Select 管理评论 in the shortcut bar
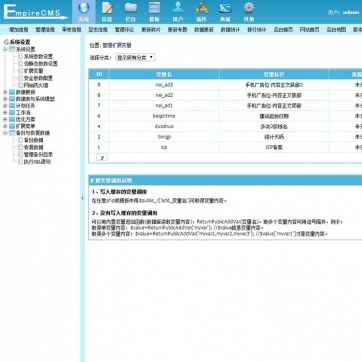This screenshot has height=362, width=362. pyautogui.click(x=124, y=30)
